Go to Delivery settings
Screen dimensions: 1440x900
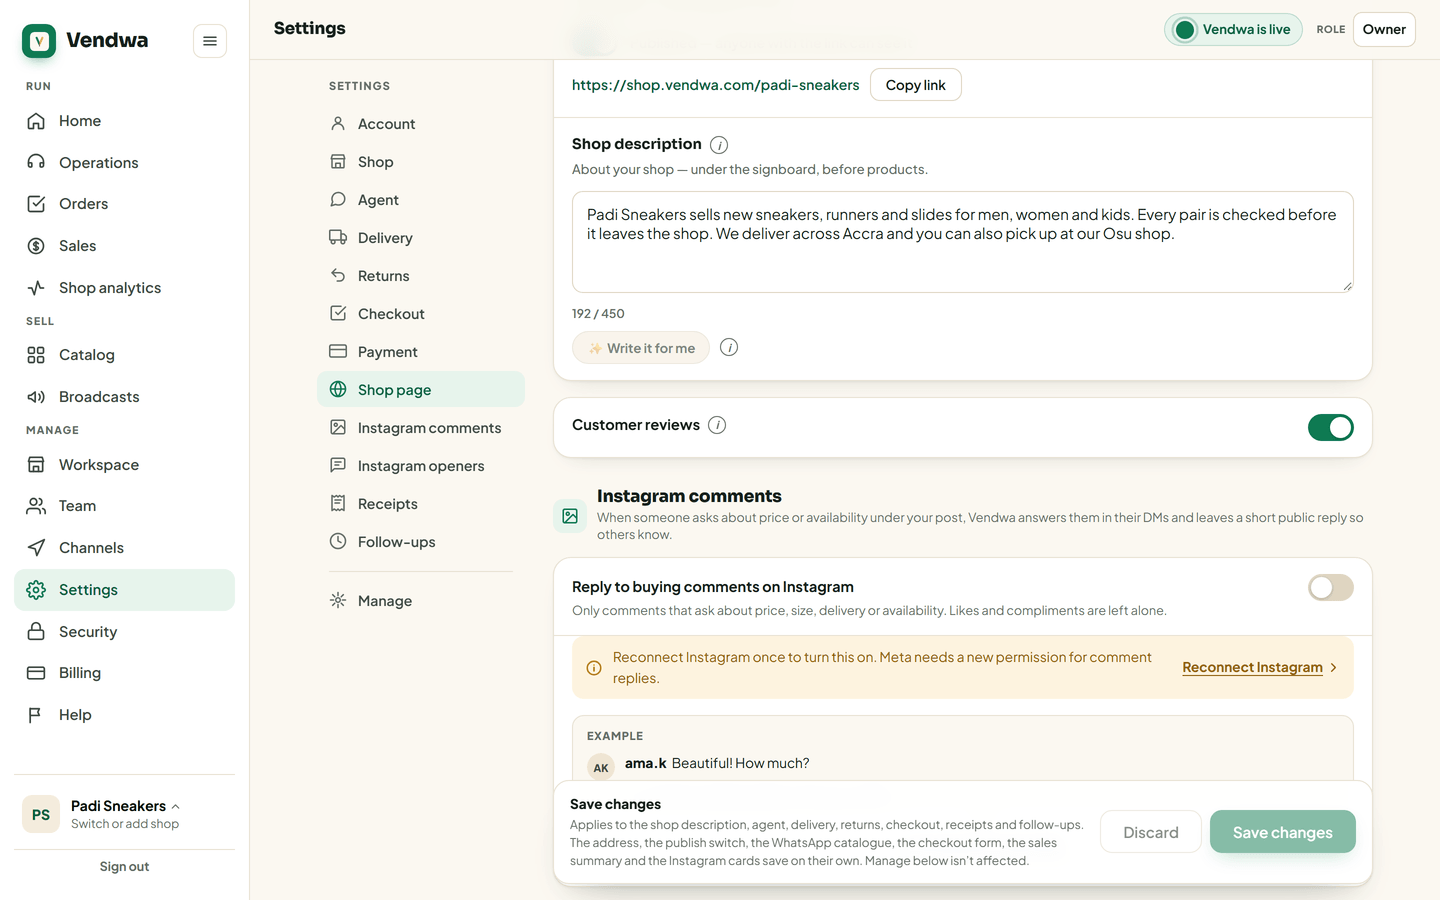tap(421, 238)
